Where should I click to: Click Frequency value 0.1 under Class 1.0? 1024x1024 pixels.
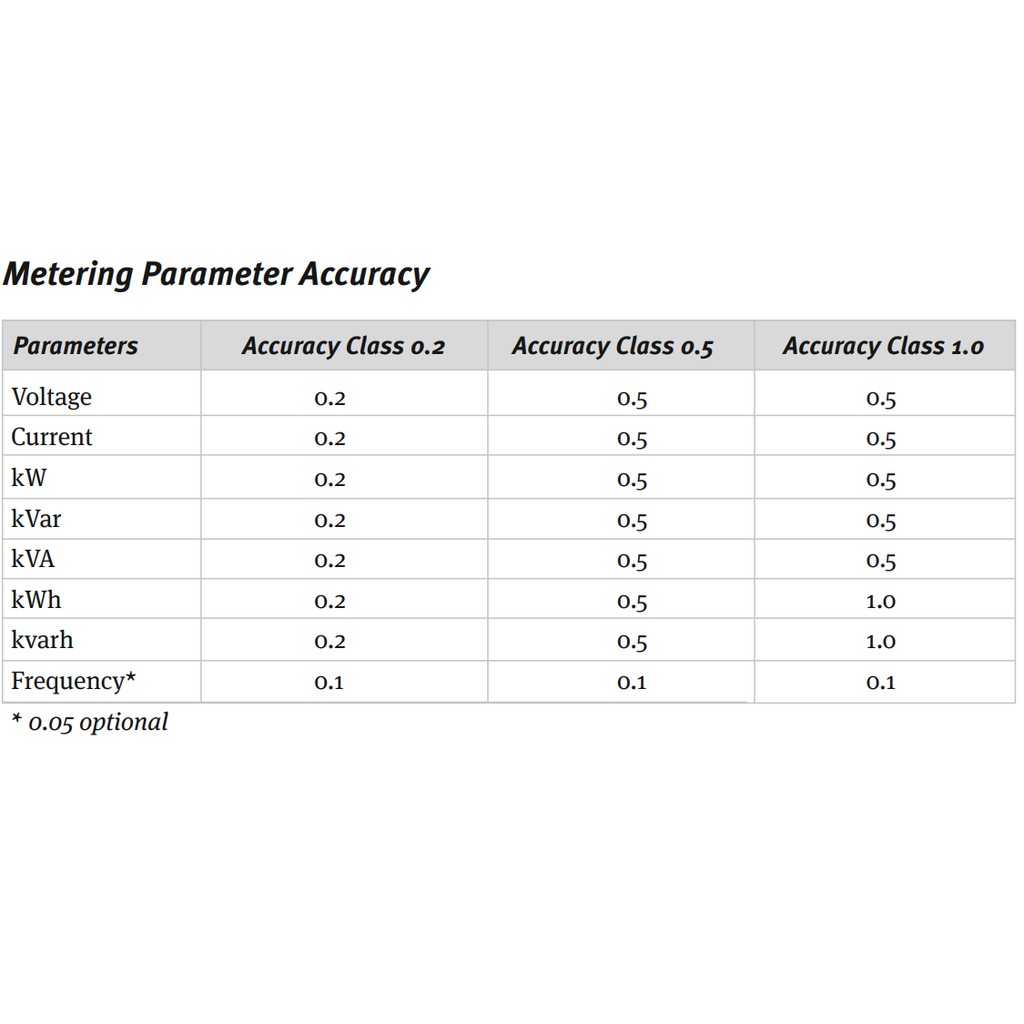point(881,682)
